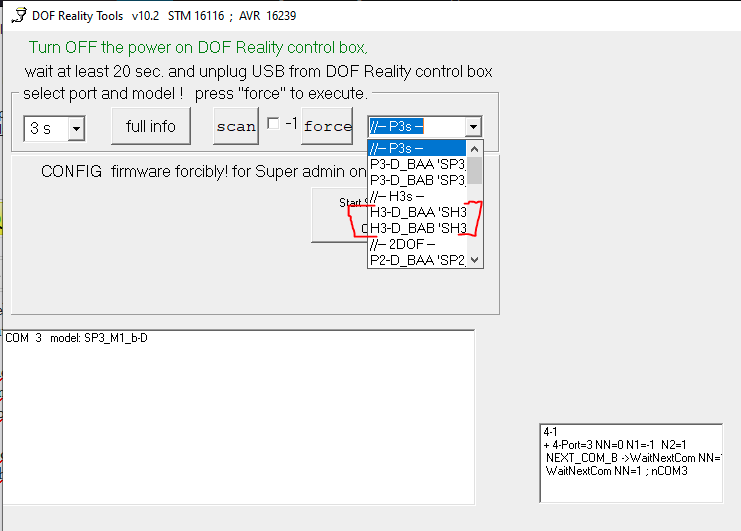Click the dropdown list scrollbar thumb
Image resolution: width=741 pixels, height=531 pixels.
click(x=475, y=171)
